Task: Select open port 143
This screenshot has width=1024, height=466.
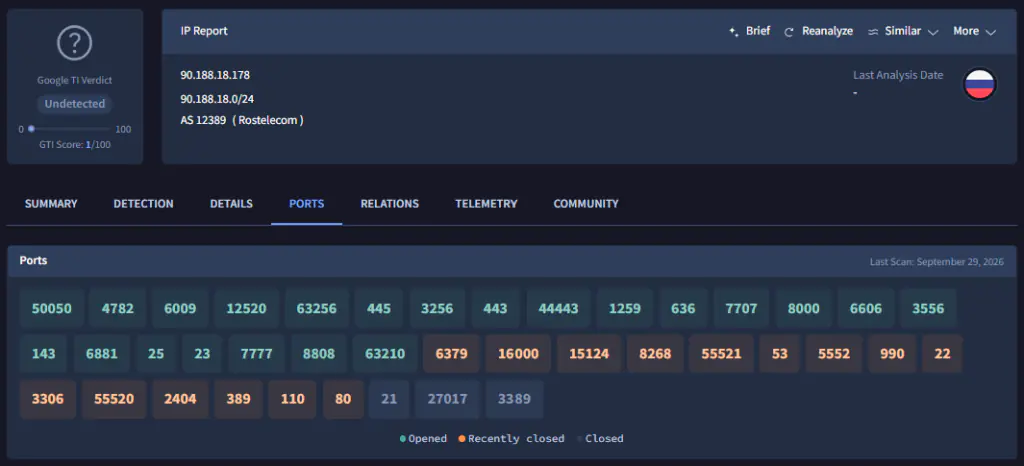Action: coord(44,354)
